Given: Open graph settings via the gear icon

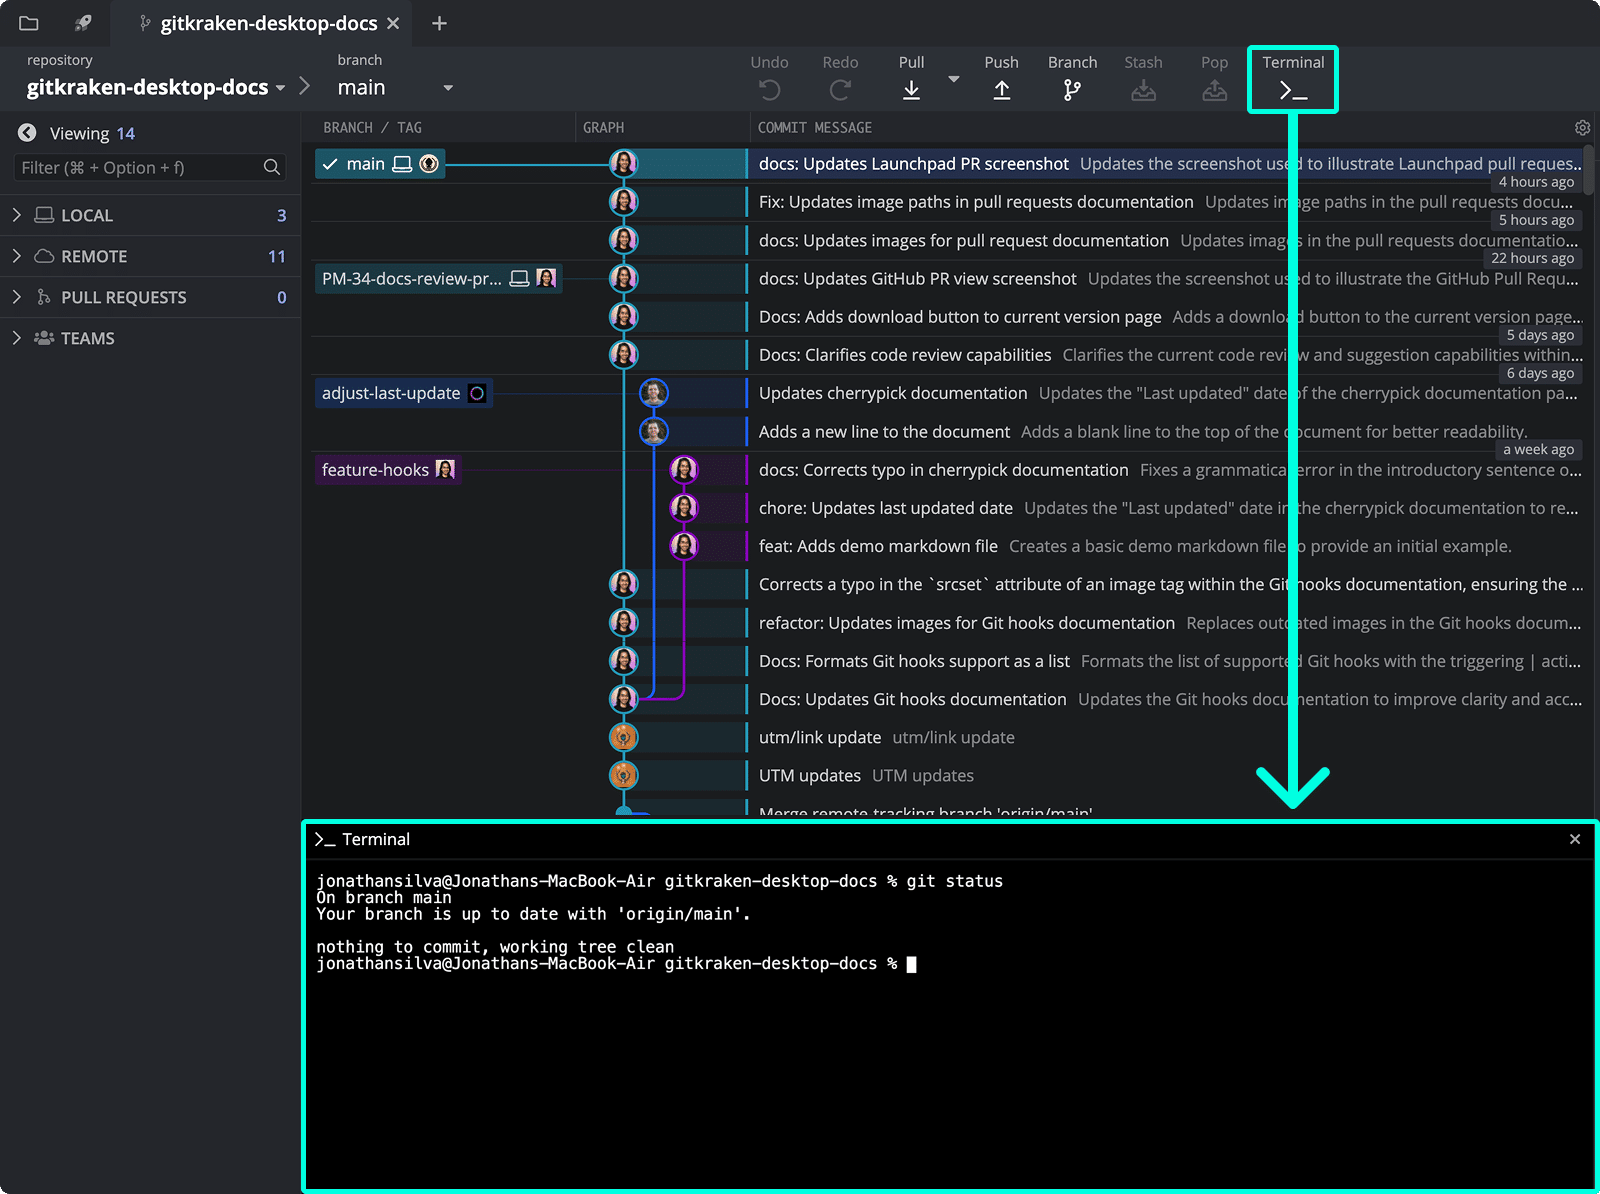Looking at the screenshot, I should pos(1581,127).
